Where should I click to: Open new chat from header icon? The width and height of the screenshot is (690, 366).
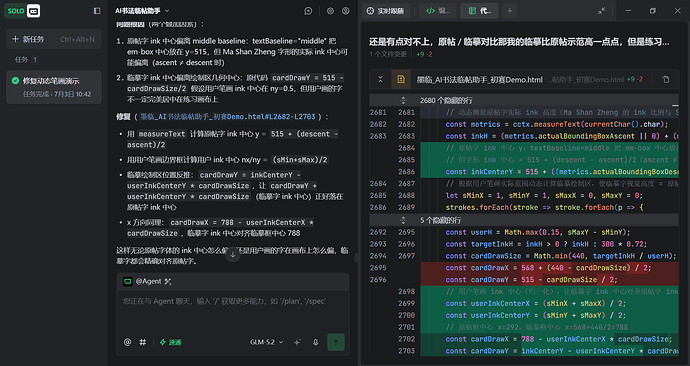click(x=308, y=11)
